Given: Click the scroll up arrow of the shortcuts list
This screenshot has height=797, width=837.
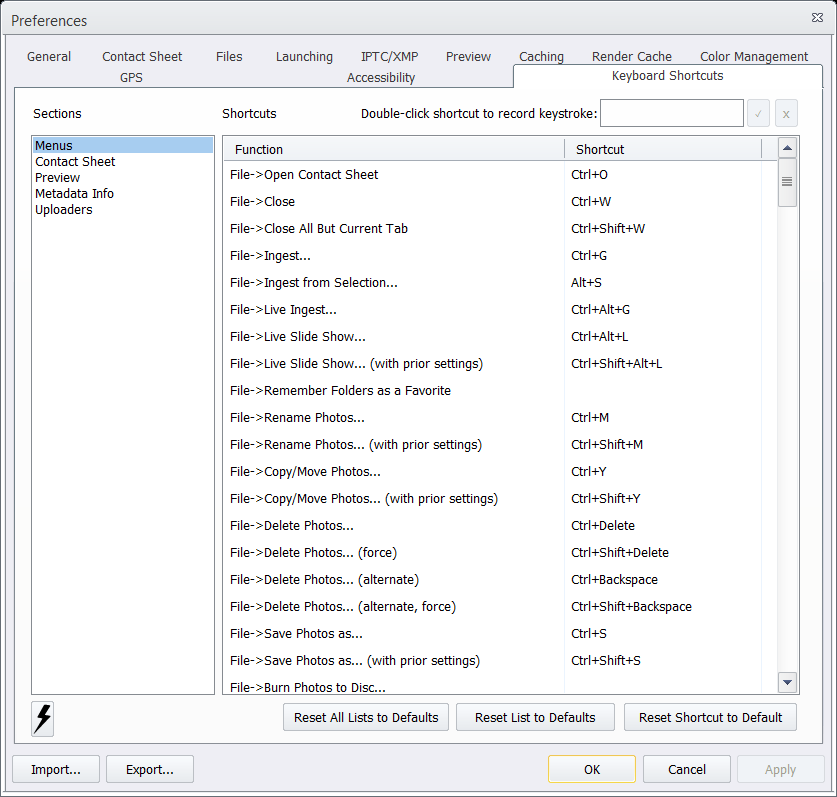Looking at the screenshot, I should (x=787, y=148).
